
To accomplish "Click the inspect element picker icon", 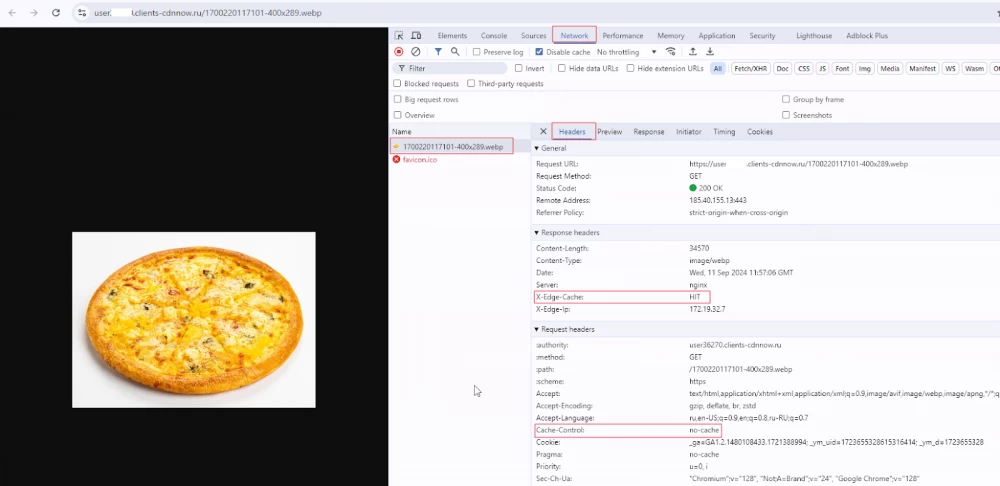I will coord(399,35).
